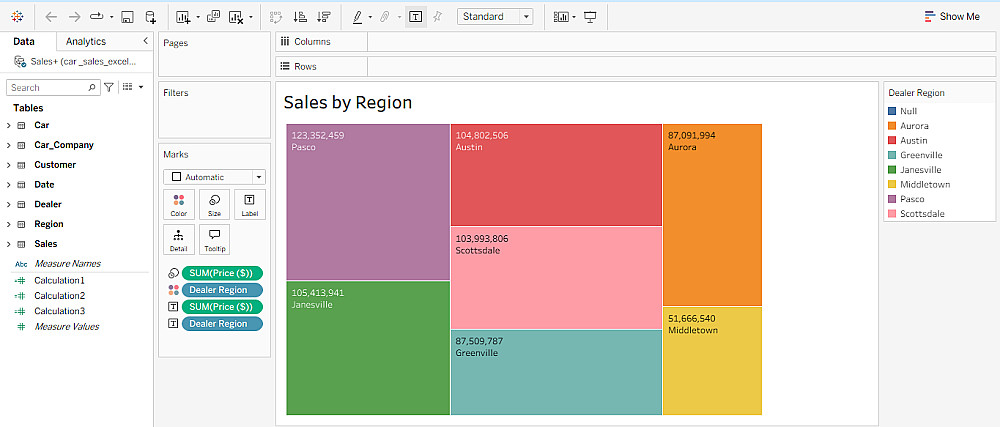
Task: Click the Sort Ascending toolbar icon
Action: (x=300, y=17)
